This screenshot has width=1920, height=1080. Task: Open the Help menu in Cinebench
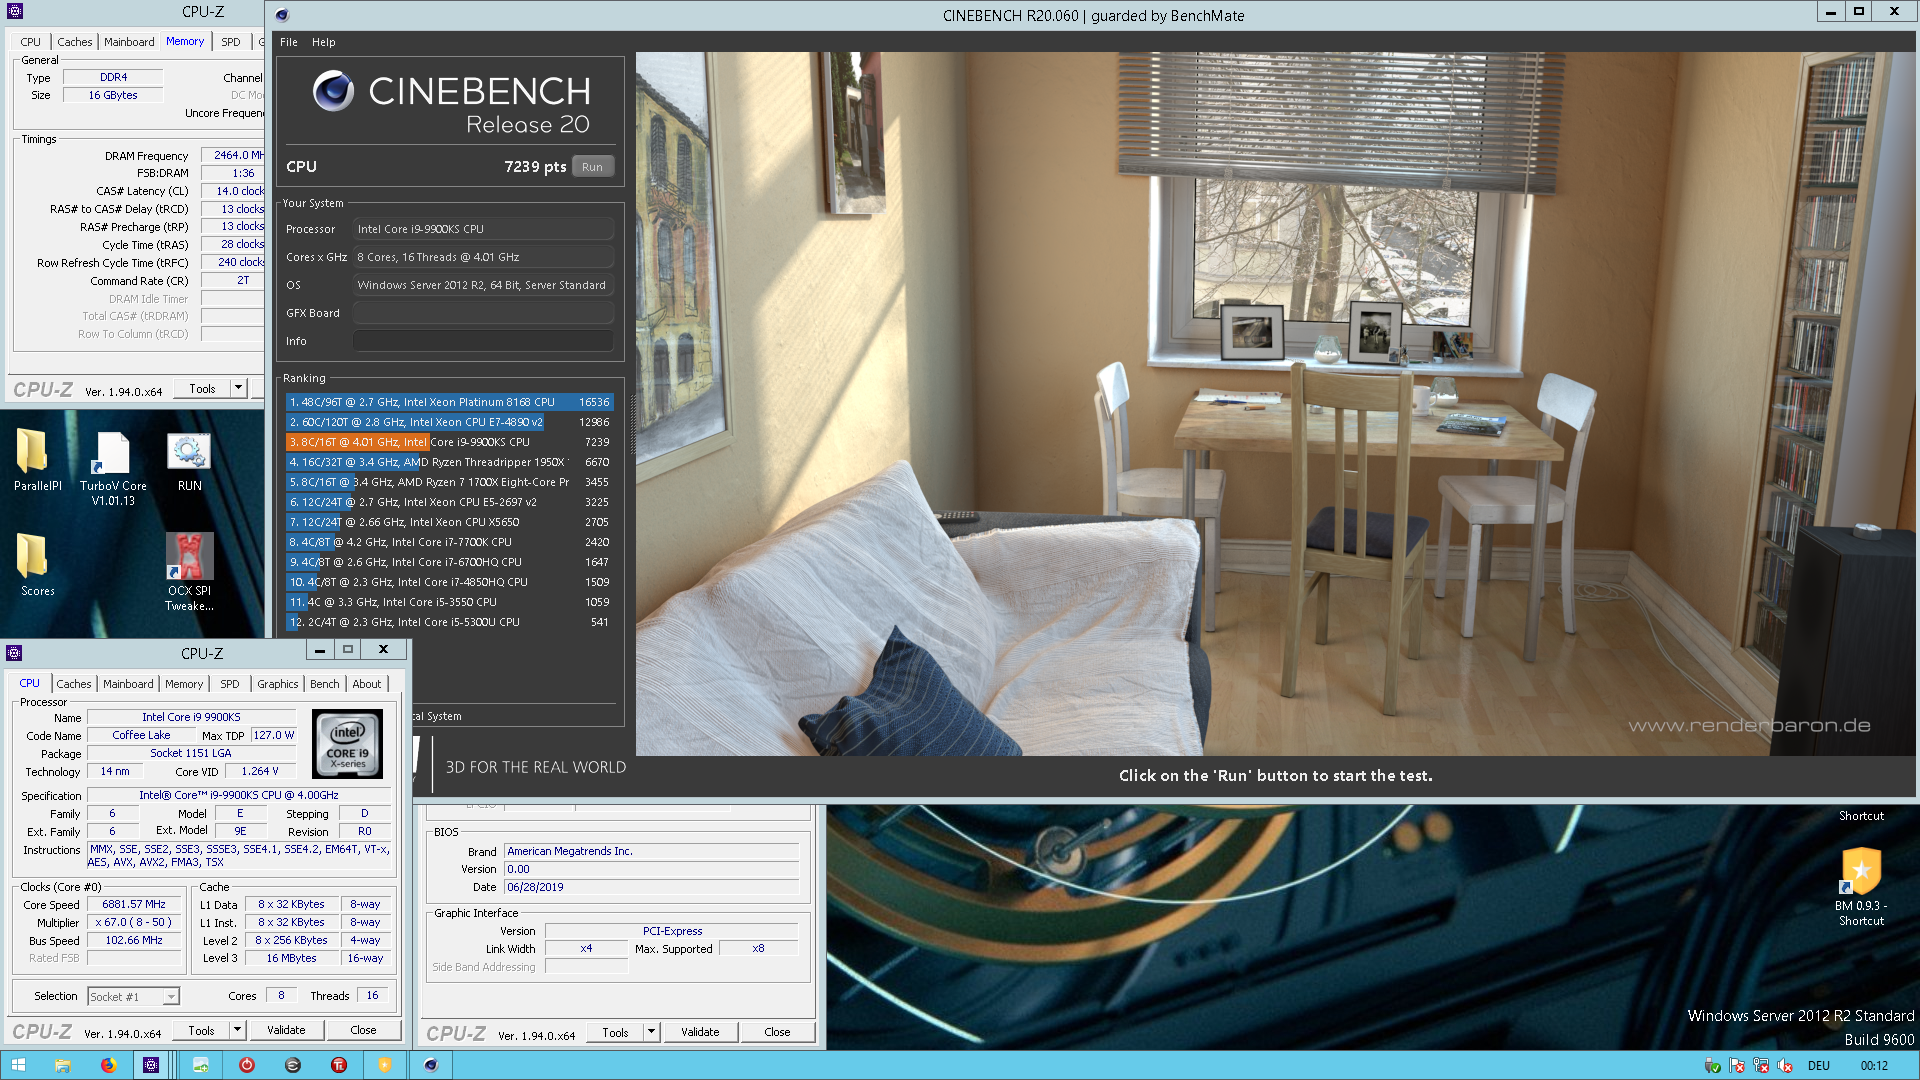pos(323,42)
